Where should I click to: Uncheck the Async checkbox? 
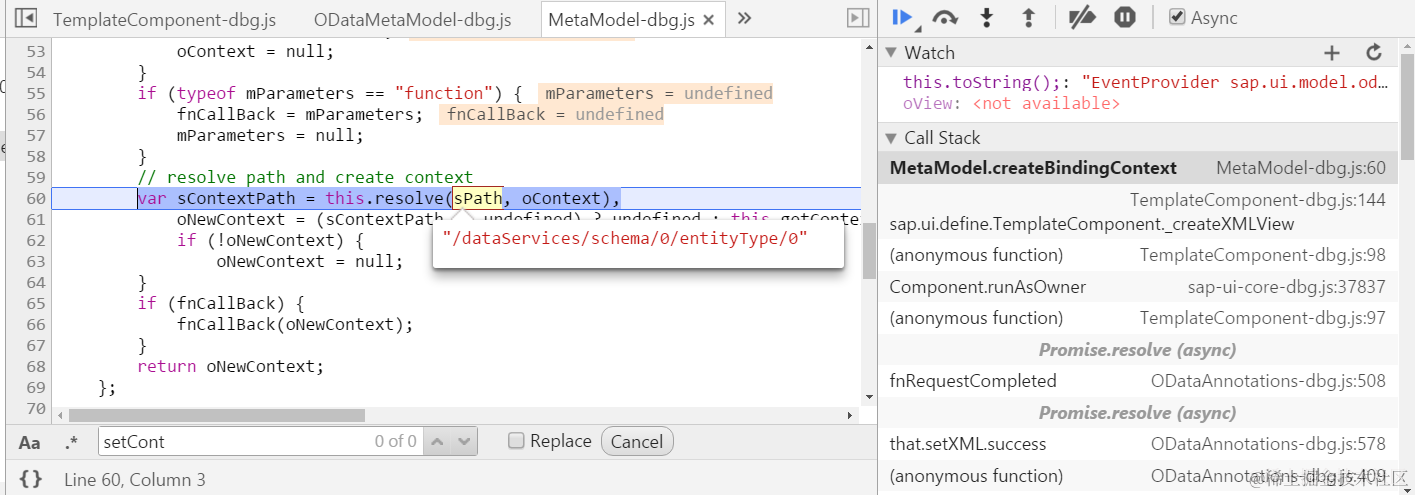click(1177, 17)
